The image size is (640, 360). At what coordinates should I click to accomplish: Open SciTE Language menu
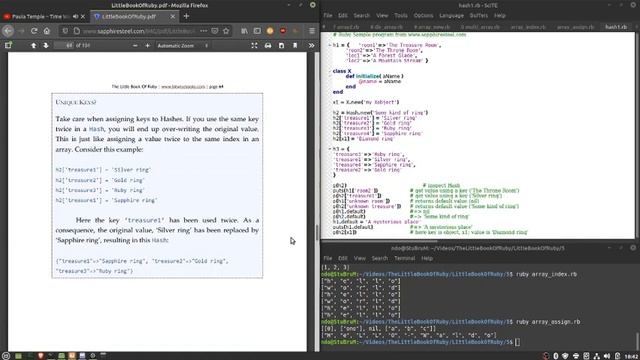[451, 16]
